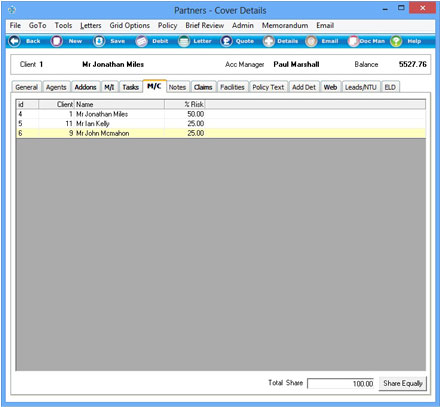The height and width of the screenshot is (407, 441).
Task: Click the Save toolbar icon
Action: (99, 41)
